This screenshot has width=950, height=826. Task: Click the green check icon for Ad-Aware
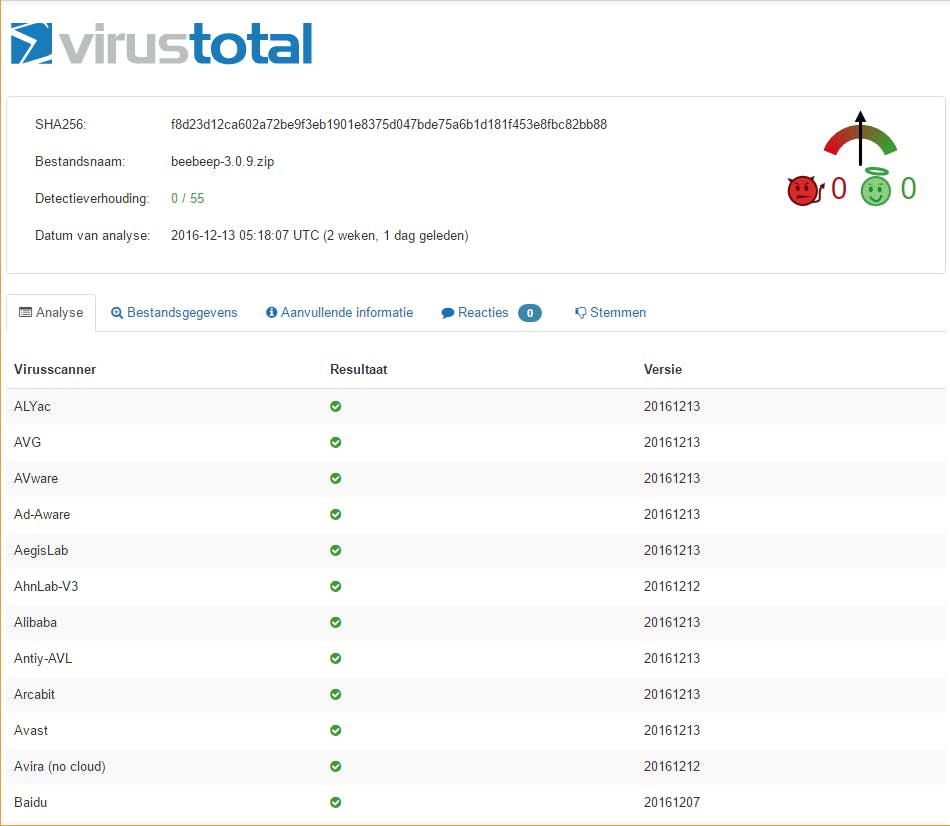tap(336, 515)
